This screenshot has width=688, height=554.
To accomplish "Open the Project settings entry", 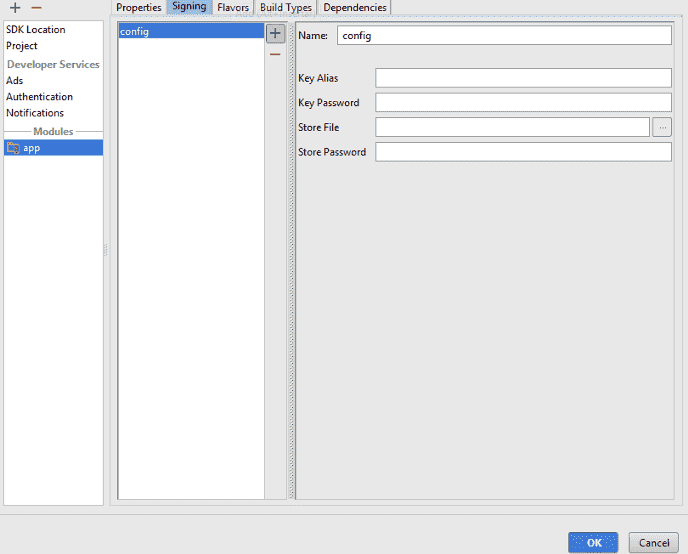I will coord(22,46).
